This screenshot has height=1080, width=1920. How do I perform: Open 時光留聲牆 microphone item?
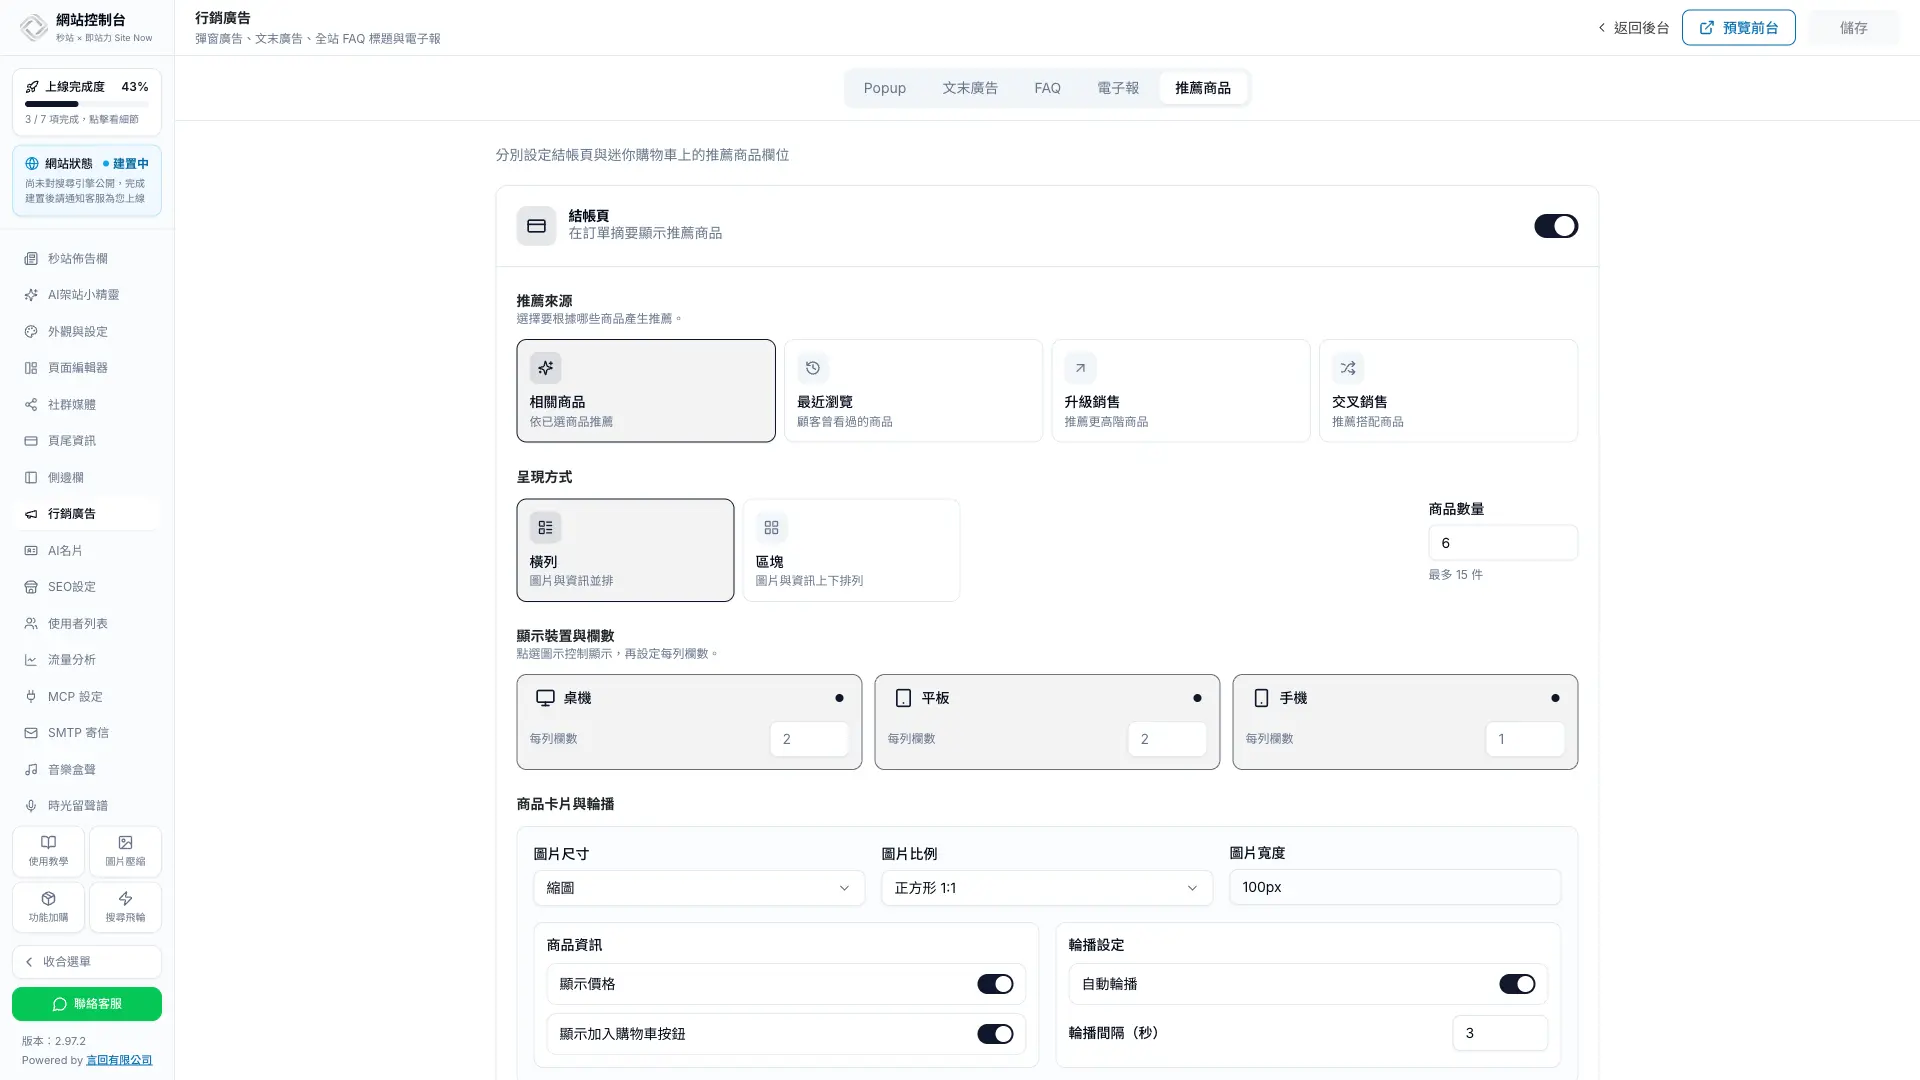click(x=87, y=806)
